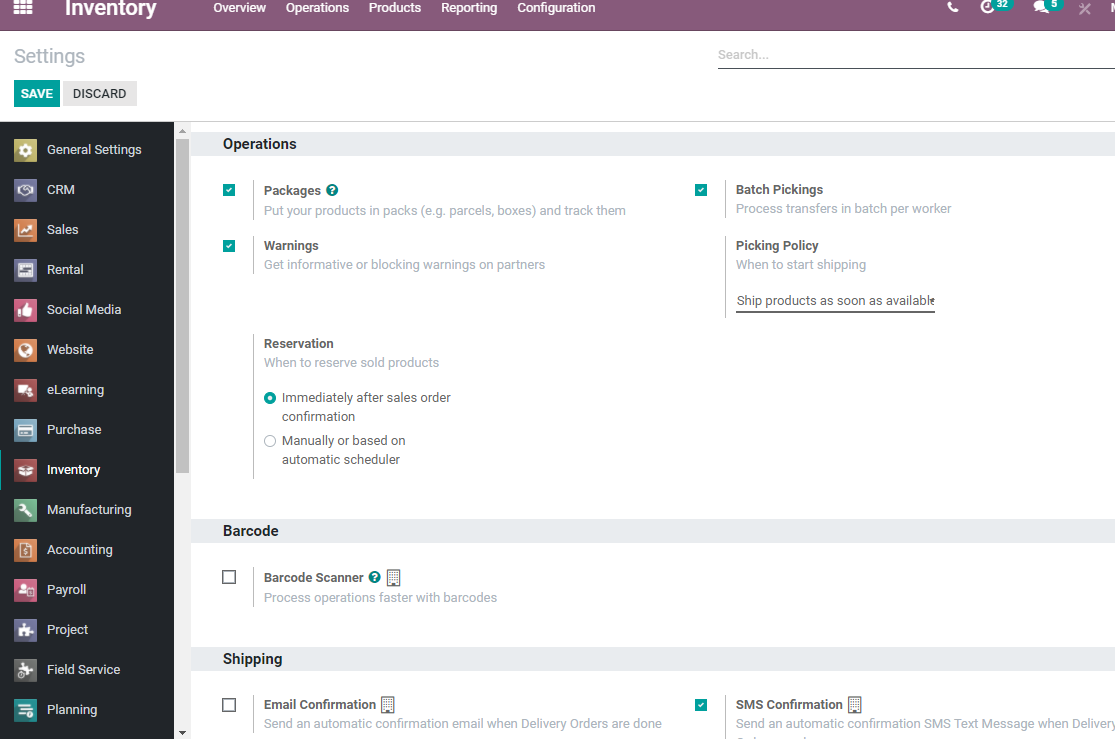
Task: Click the mobile icon next to SMS Confirmation
Action: [x=855, y=704]
